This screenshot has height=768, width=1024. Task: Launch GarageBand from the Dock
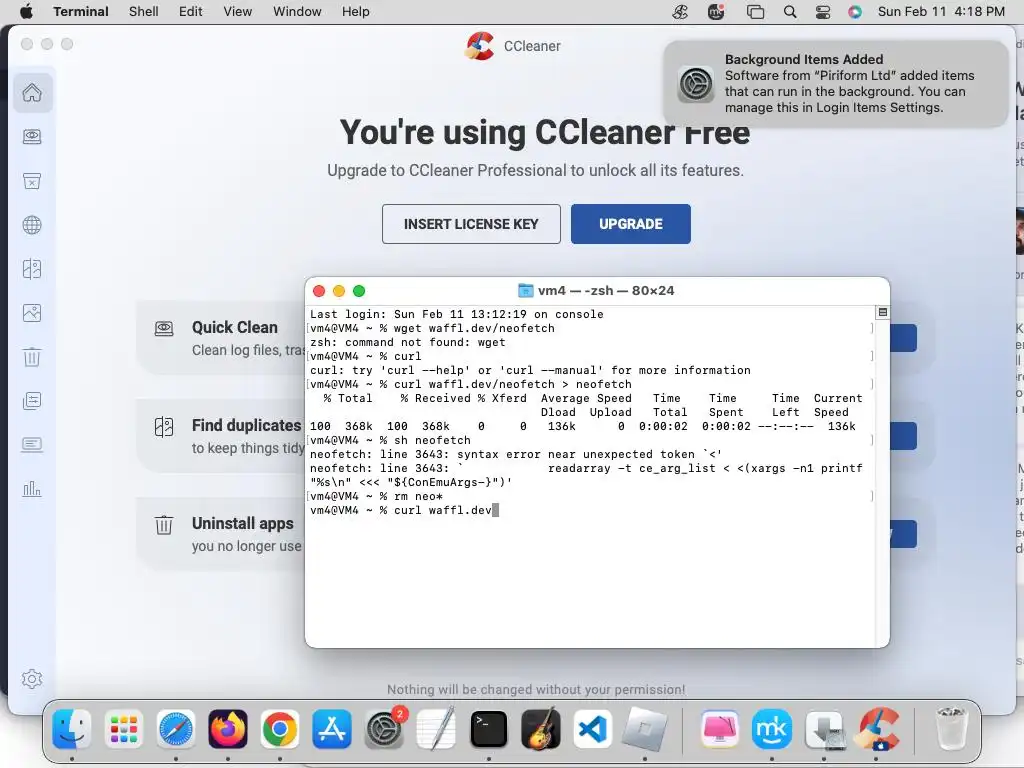point(541,729)
